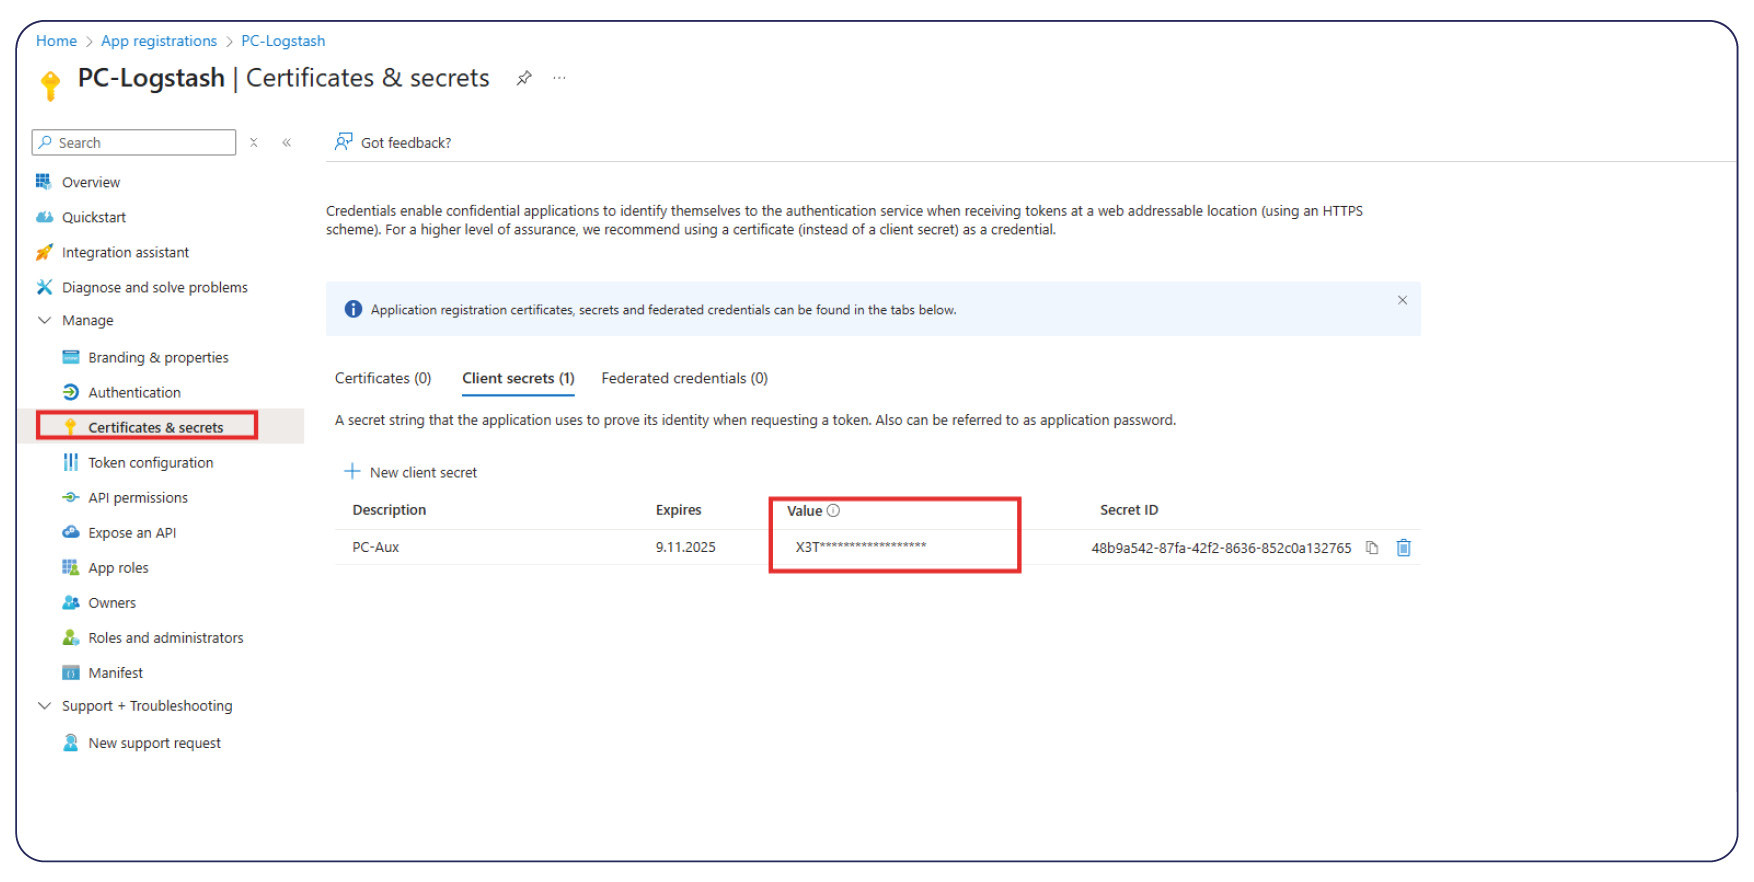Click the Overview grid icon
The width and height of the screenshot is (1754, 882).
(x=44, y=181)
